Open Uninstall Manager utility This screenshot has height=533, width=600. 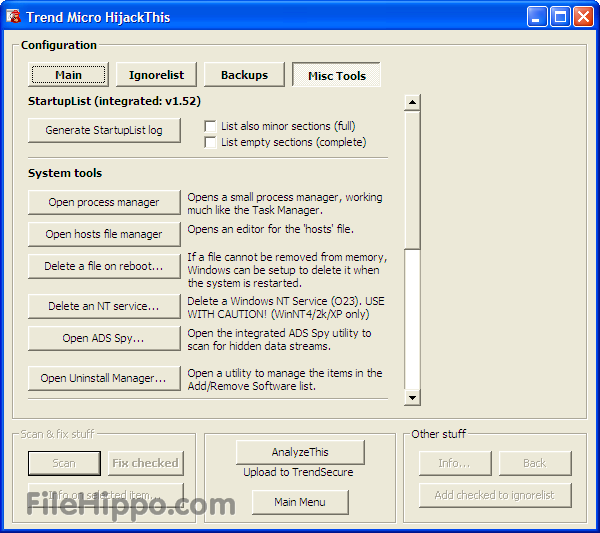[x=104, y=378]
